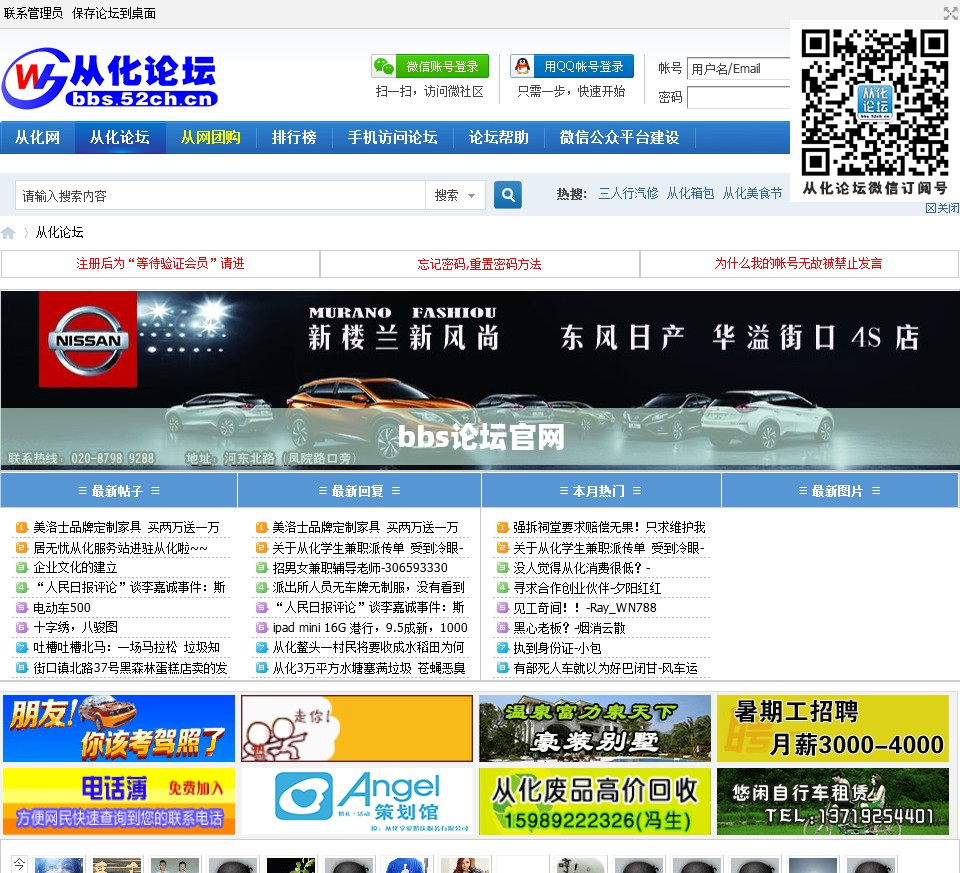Close the QR code popup via 关闭
This screenshot has height=873, width=960.
942,208
